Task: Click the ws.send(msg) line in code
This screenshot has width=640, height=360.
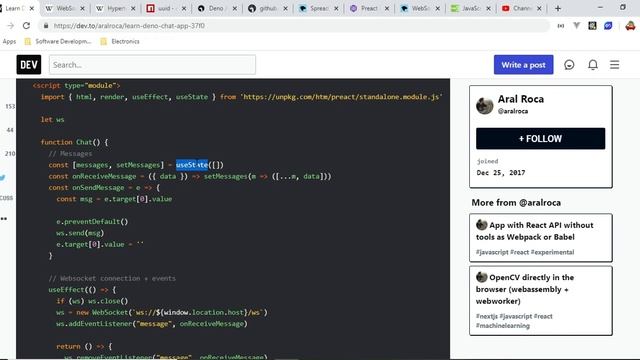Action: 80,233
